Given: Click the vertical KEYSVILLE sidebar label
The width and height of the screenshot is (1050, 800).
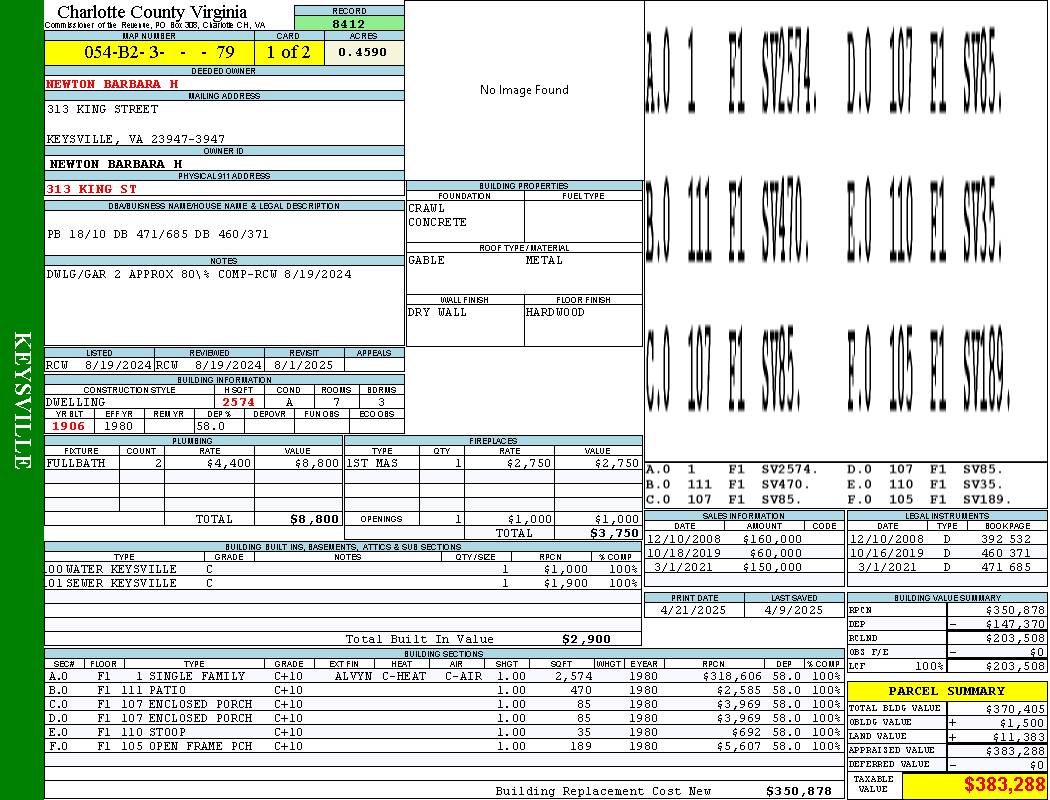Looking at the screenshot, I should [22, 400].
